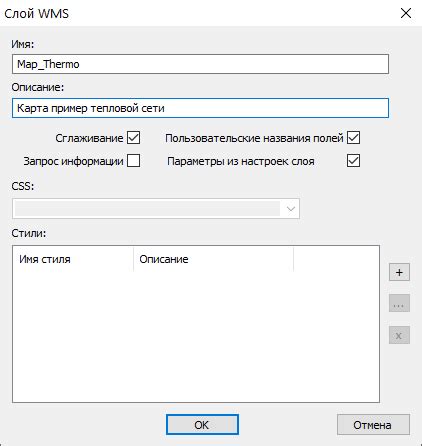Toggle Пользовательские названия полей checkbox
This screenshot has height=446, width=422.
pos(353,138)
